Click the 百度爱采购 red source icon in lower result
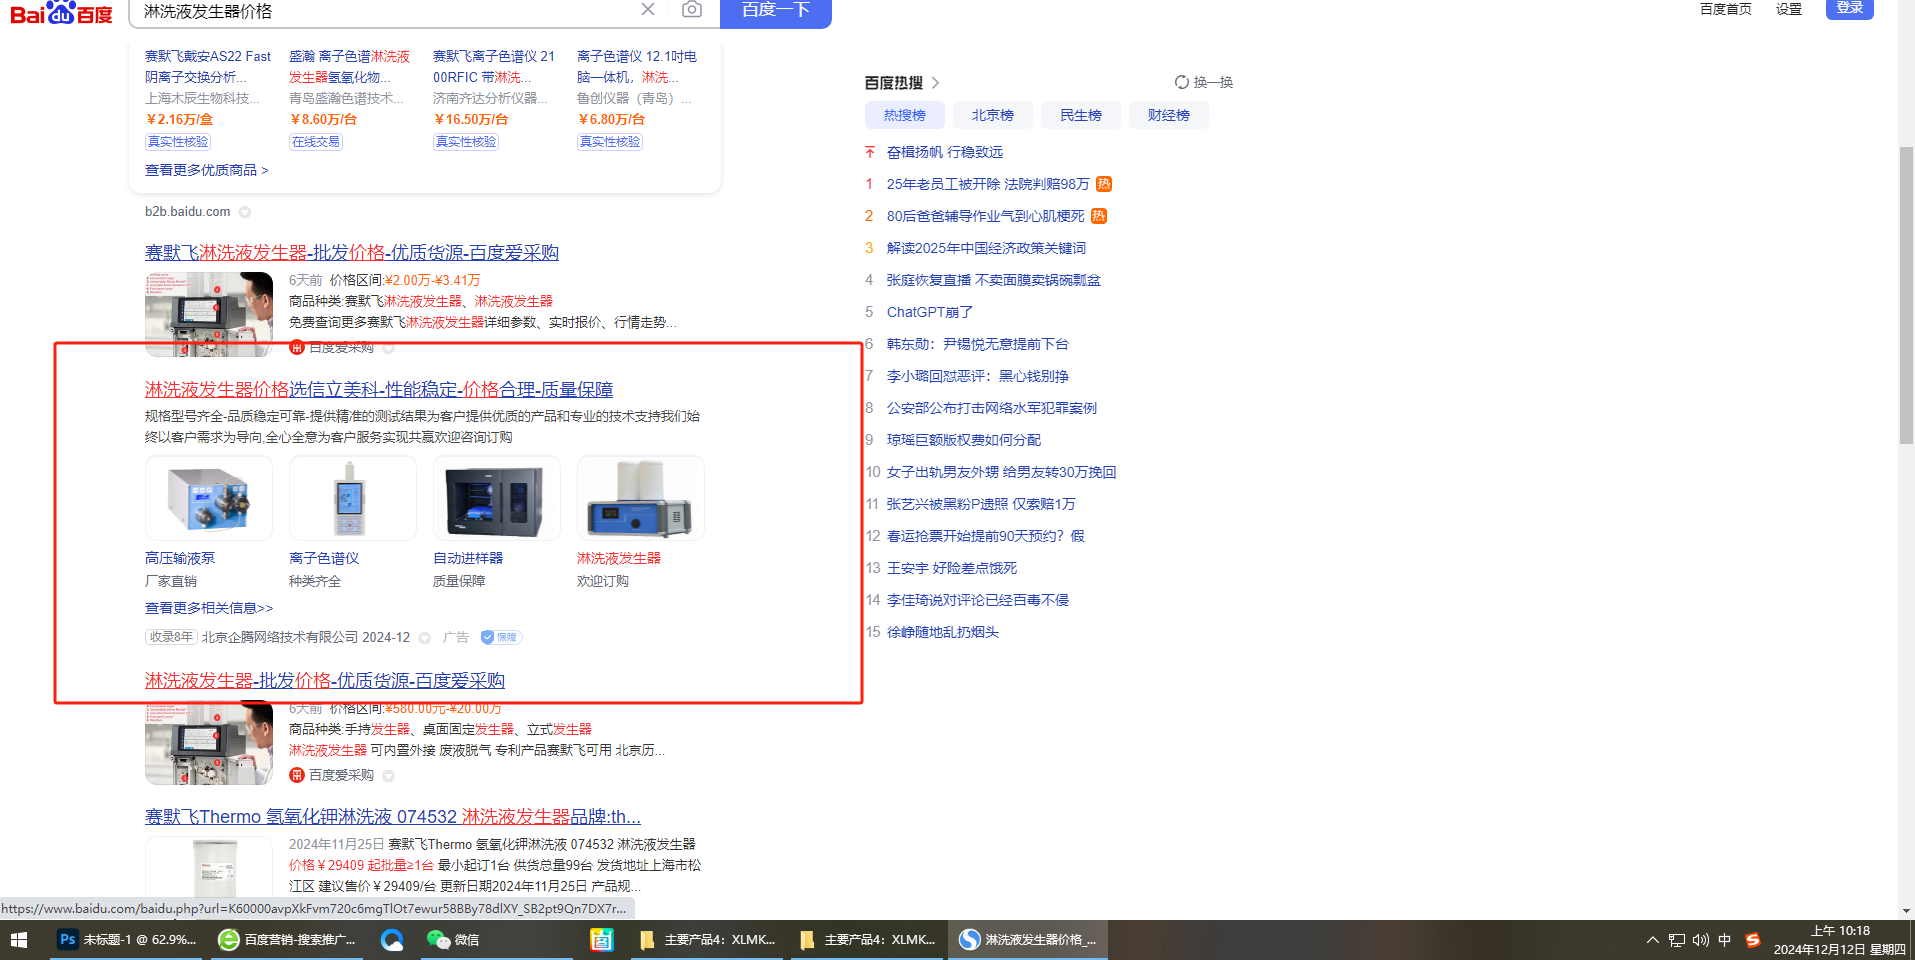 tap(296, 775)
